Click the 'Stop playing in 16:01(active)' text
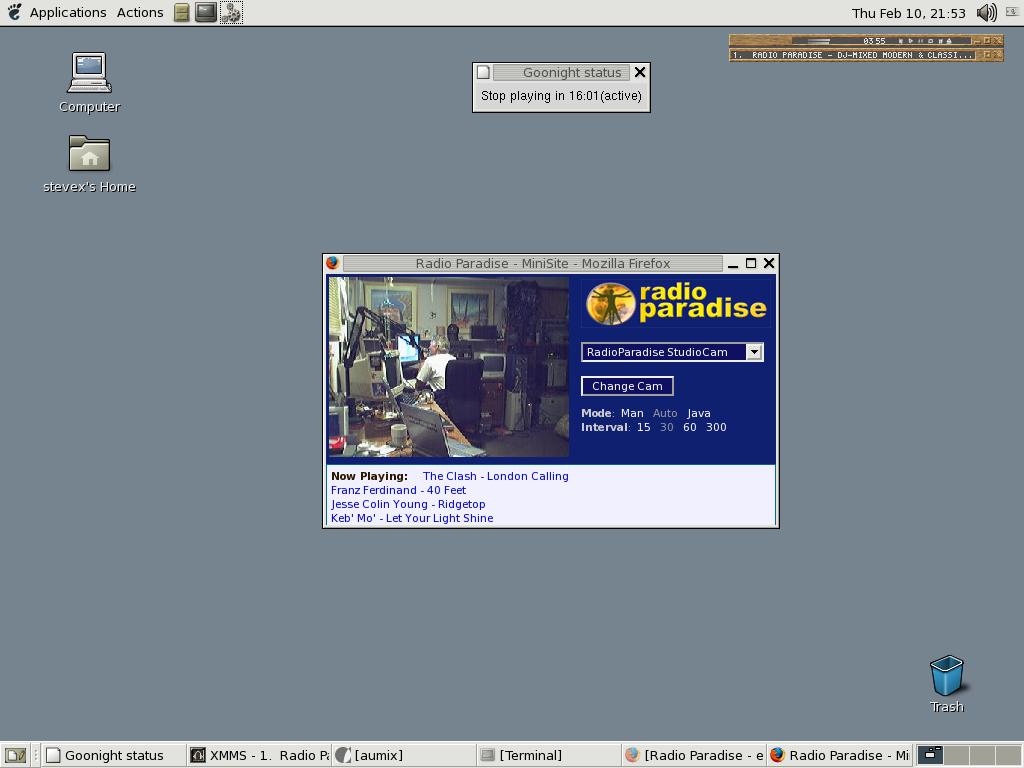The height and width of the screenshot is (768, 1024). [x=561, y=96]
